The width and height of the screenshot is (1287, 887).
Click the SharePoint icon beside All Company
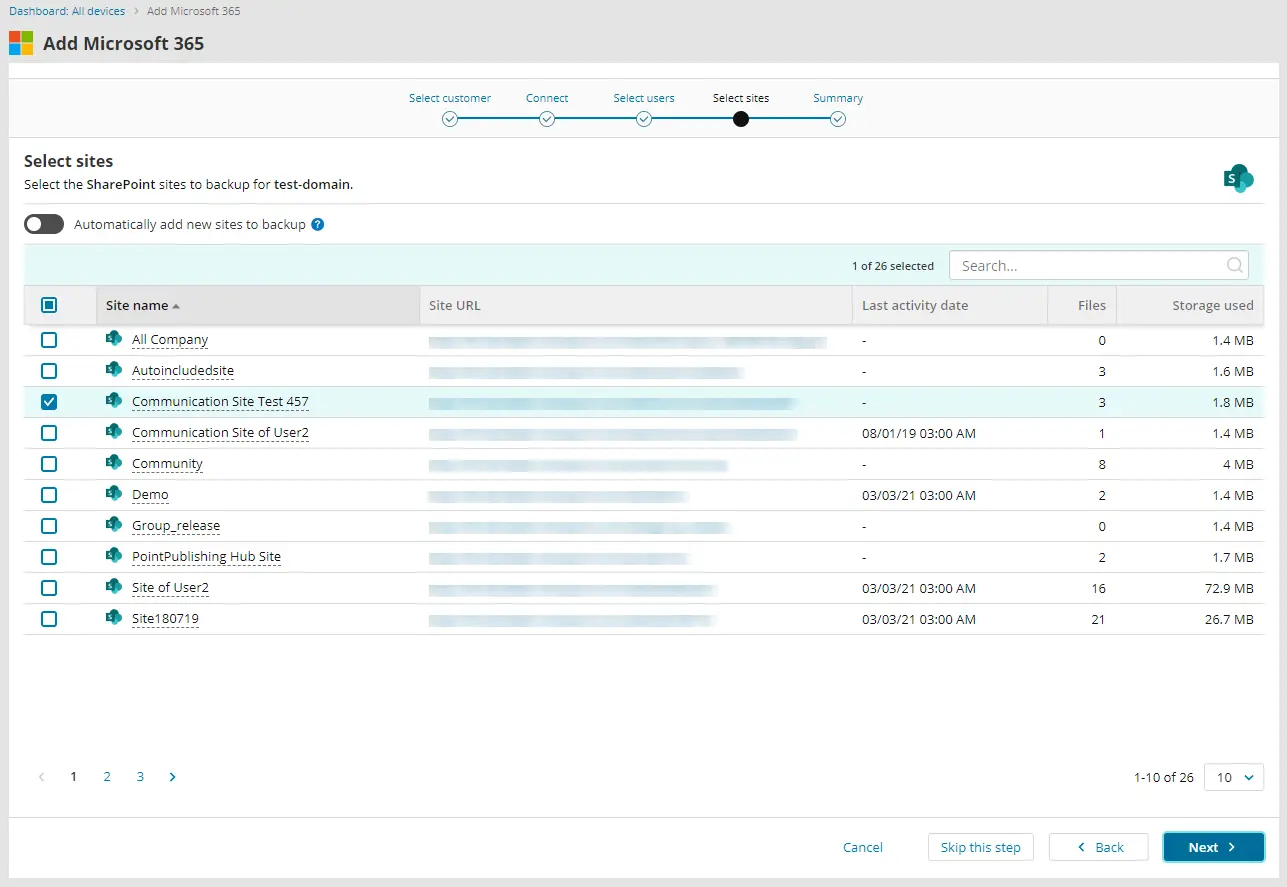pyautogui.click(x=114, y=339)
